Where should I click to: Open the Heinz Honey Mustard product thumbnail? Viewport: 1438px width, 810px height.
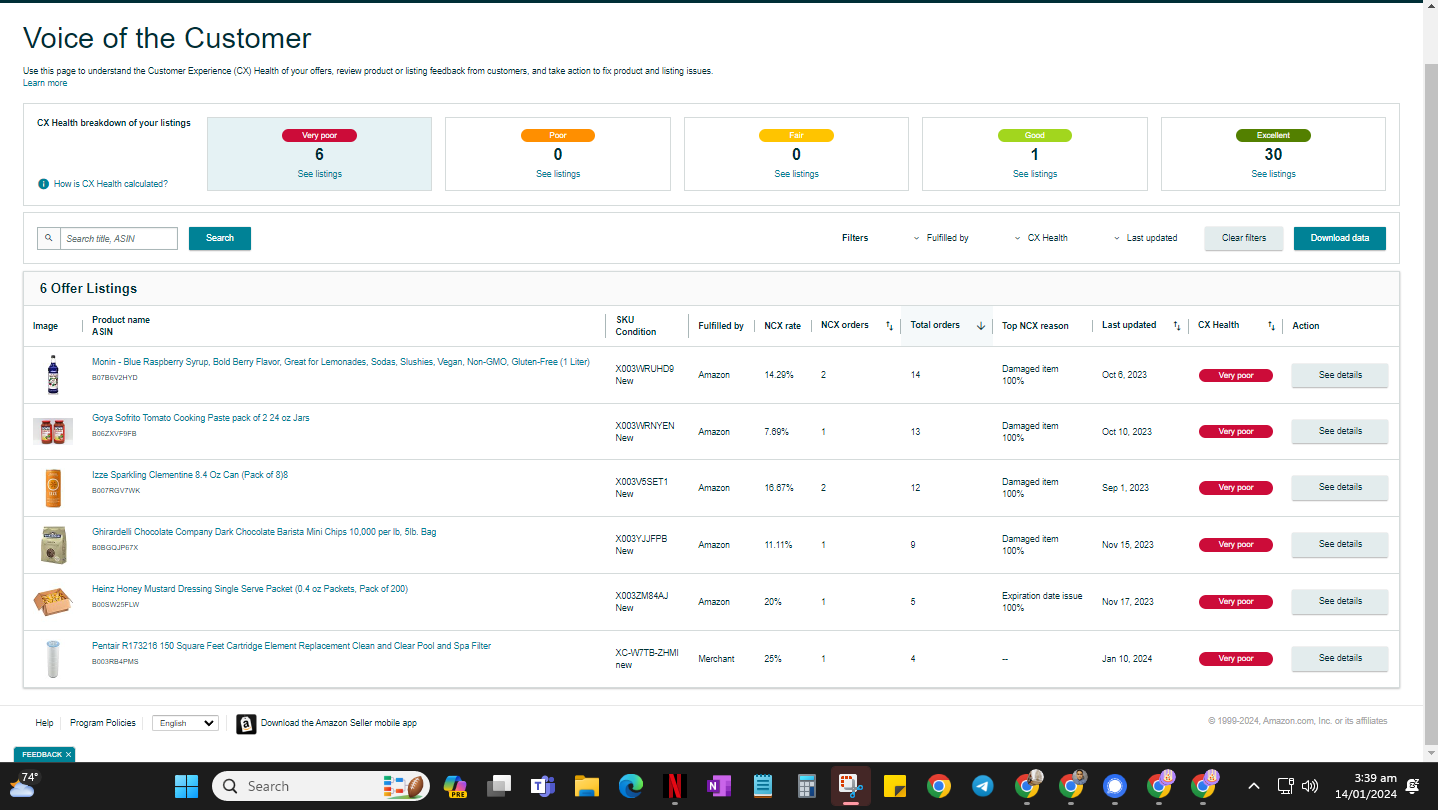[x=53, y=601]
